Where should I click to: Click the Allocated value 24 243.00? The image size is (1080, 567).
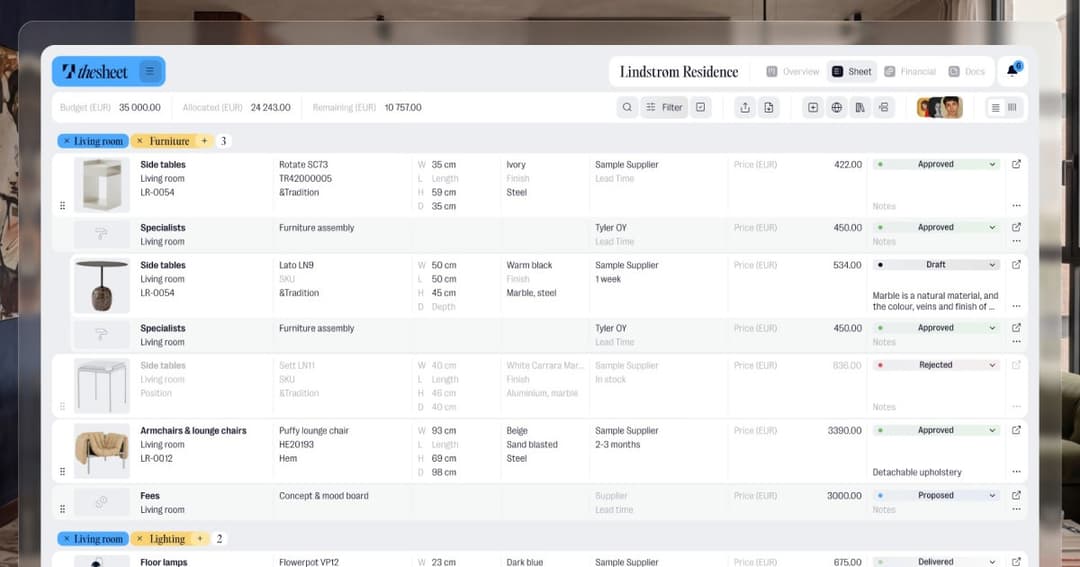click(270, 107)
